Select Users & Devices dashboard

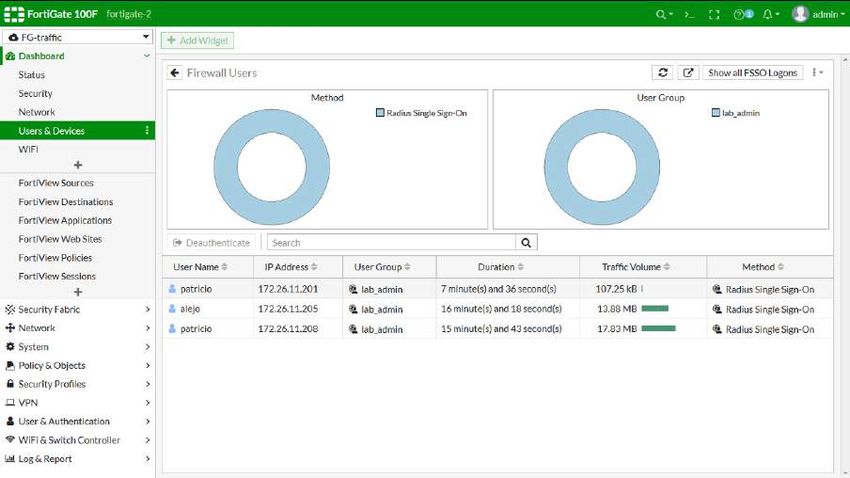78,131
